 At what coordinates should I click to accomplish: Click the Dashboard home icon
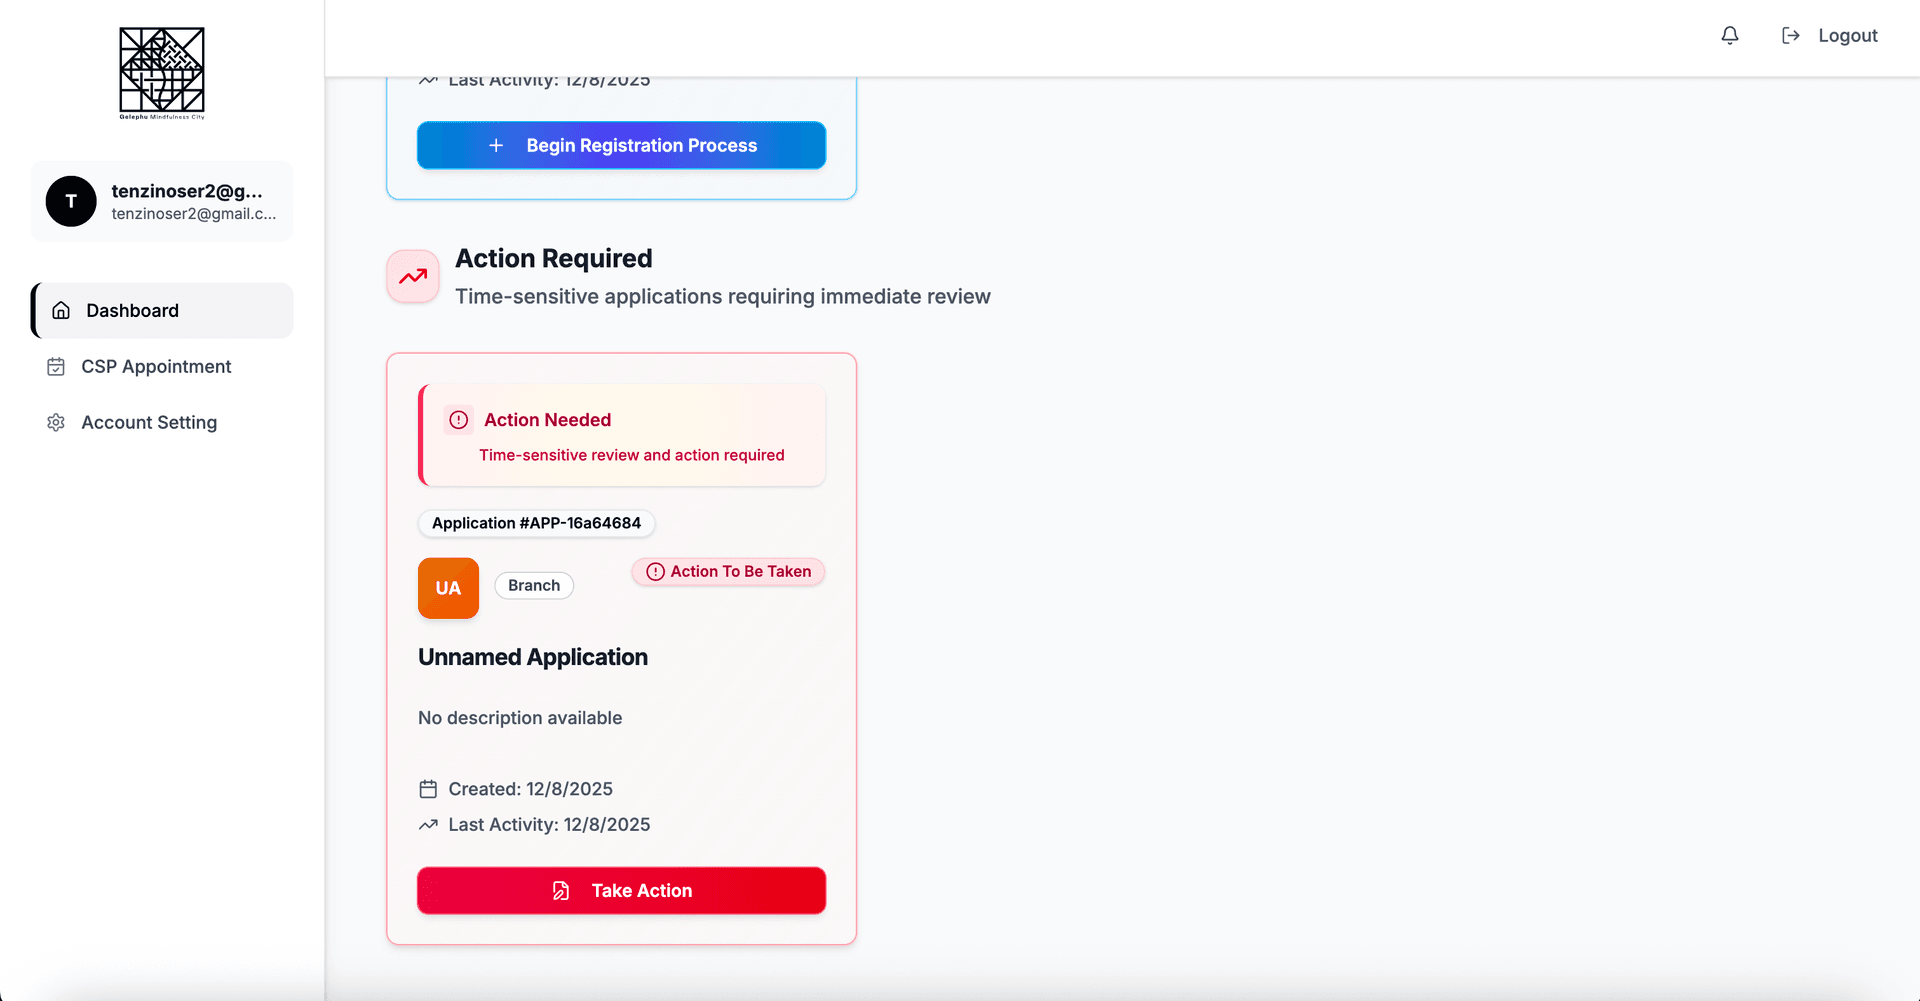coord(61,311)
